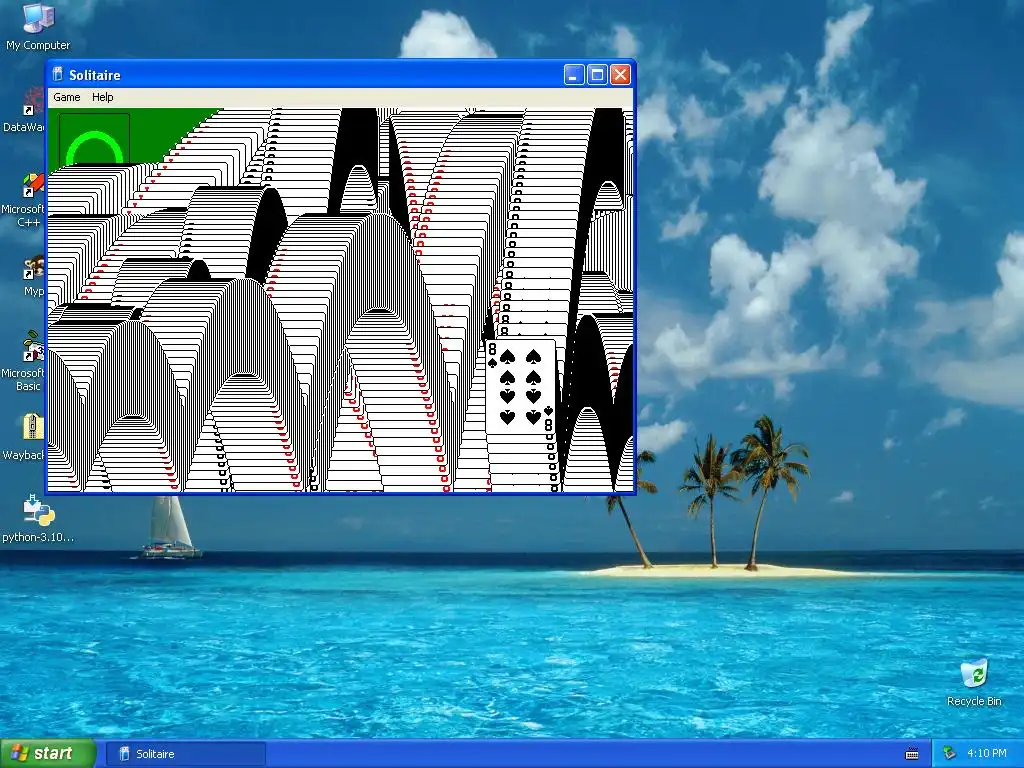
Task: Click the on-screen keyboard taskbar icon
Action: pos(912,754)
